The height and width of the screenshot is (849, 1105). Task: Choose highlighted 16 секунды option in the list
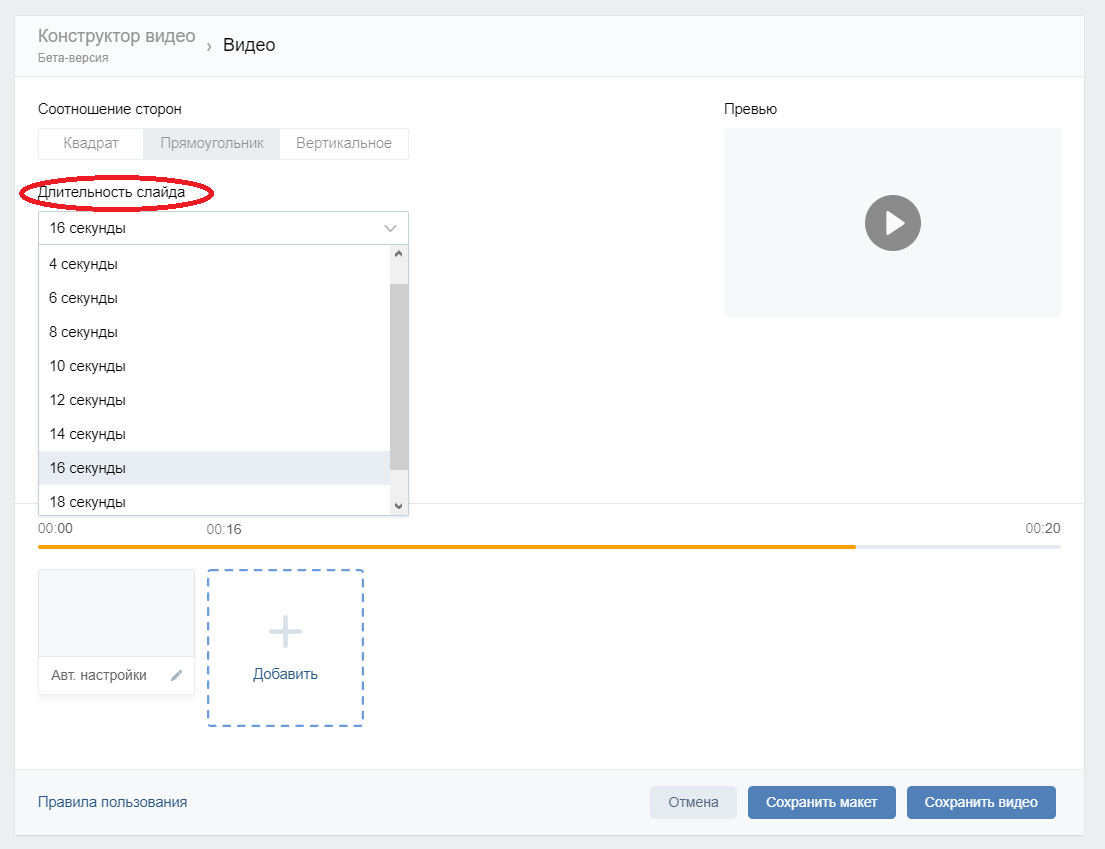pyautogui.click(x=214, y=468)
